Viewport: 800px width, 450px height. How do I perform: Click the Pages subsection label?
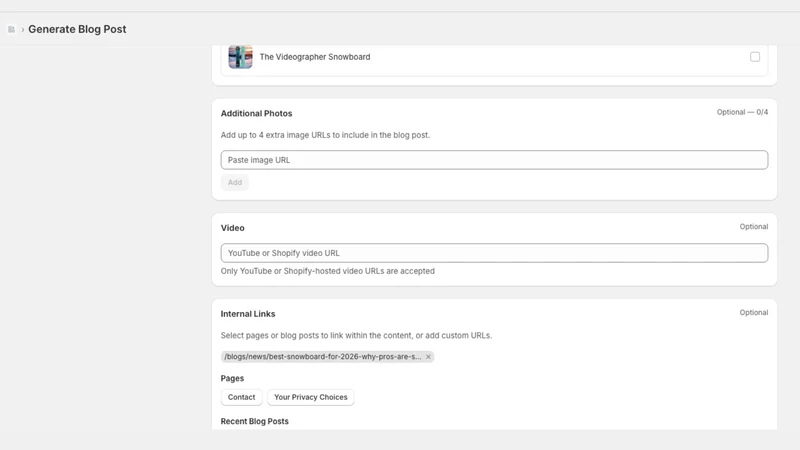[x=232, y=378]
